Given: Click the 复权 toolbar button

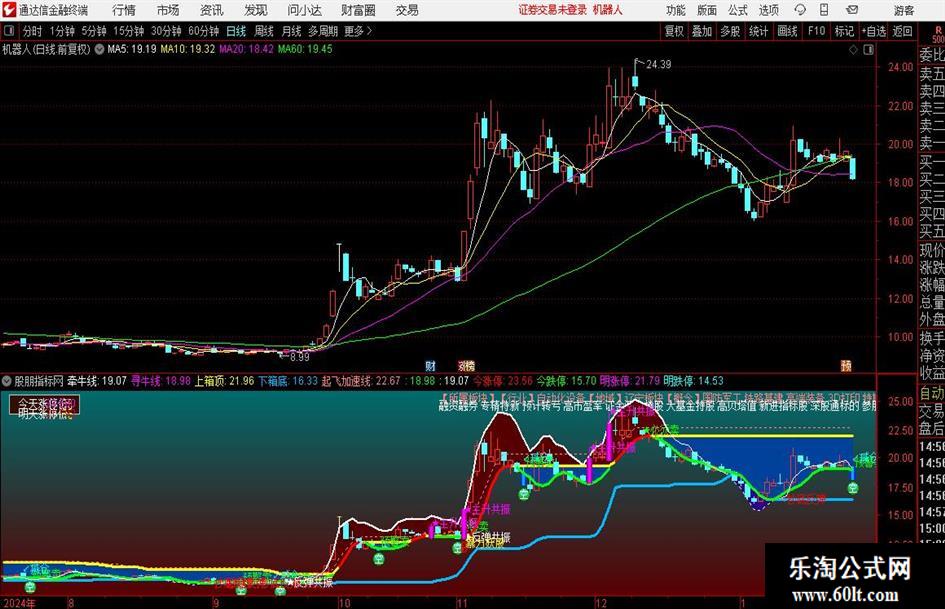Looking at the screenshot, I should coord(674,31).
